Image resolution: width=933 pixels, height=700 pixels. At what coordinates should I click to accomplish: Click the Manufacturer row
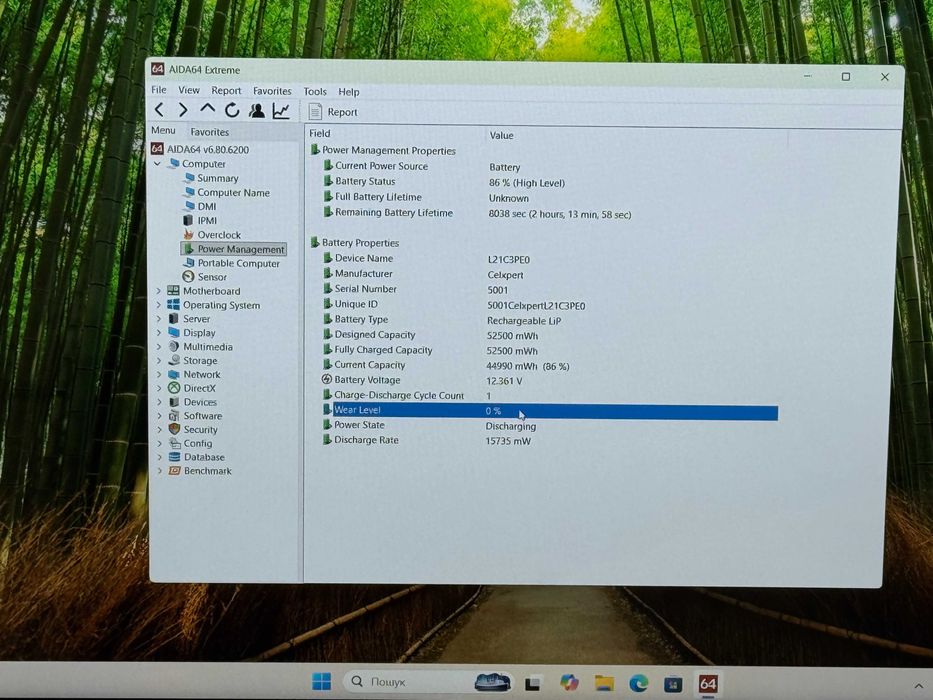click(x=423, y=274)
